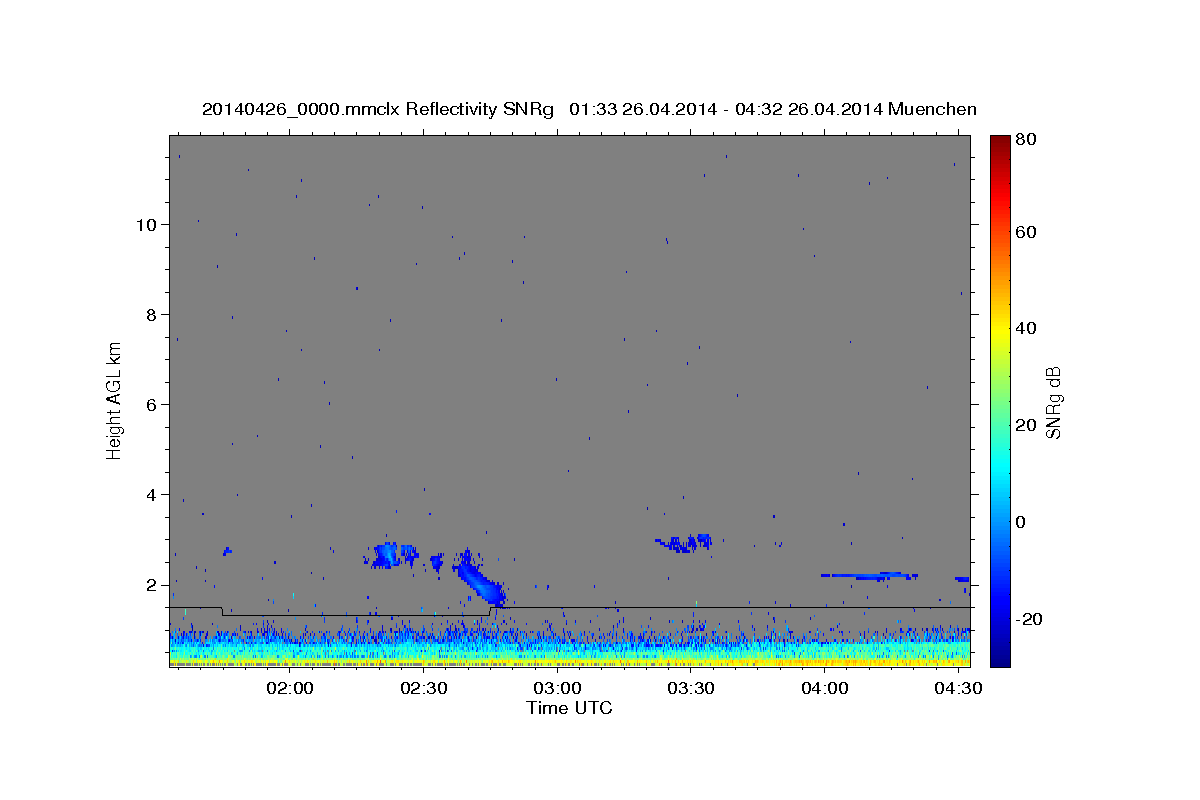Image resolution: width=1200 pixels, height=800 pixels.
Task: Click the 04:30 time tick label
Action: [x=957, y=689]
